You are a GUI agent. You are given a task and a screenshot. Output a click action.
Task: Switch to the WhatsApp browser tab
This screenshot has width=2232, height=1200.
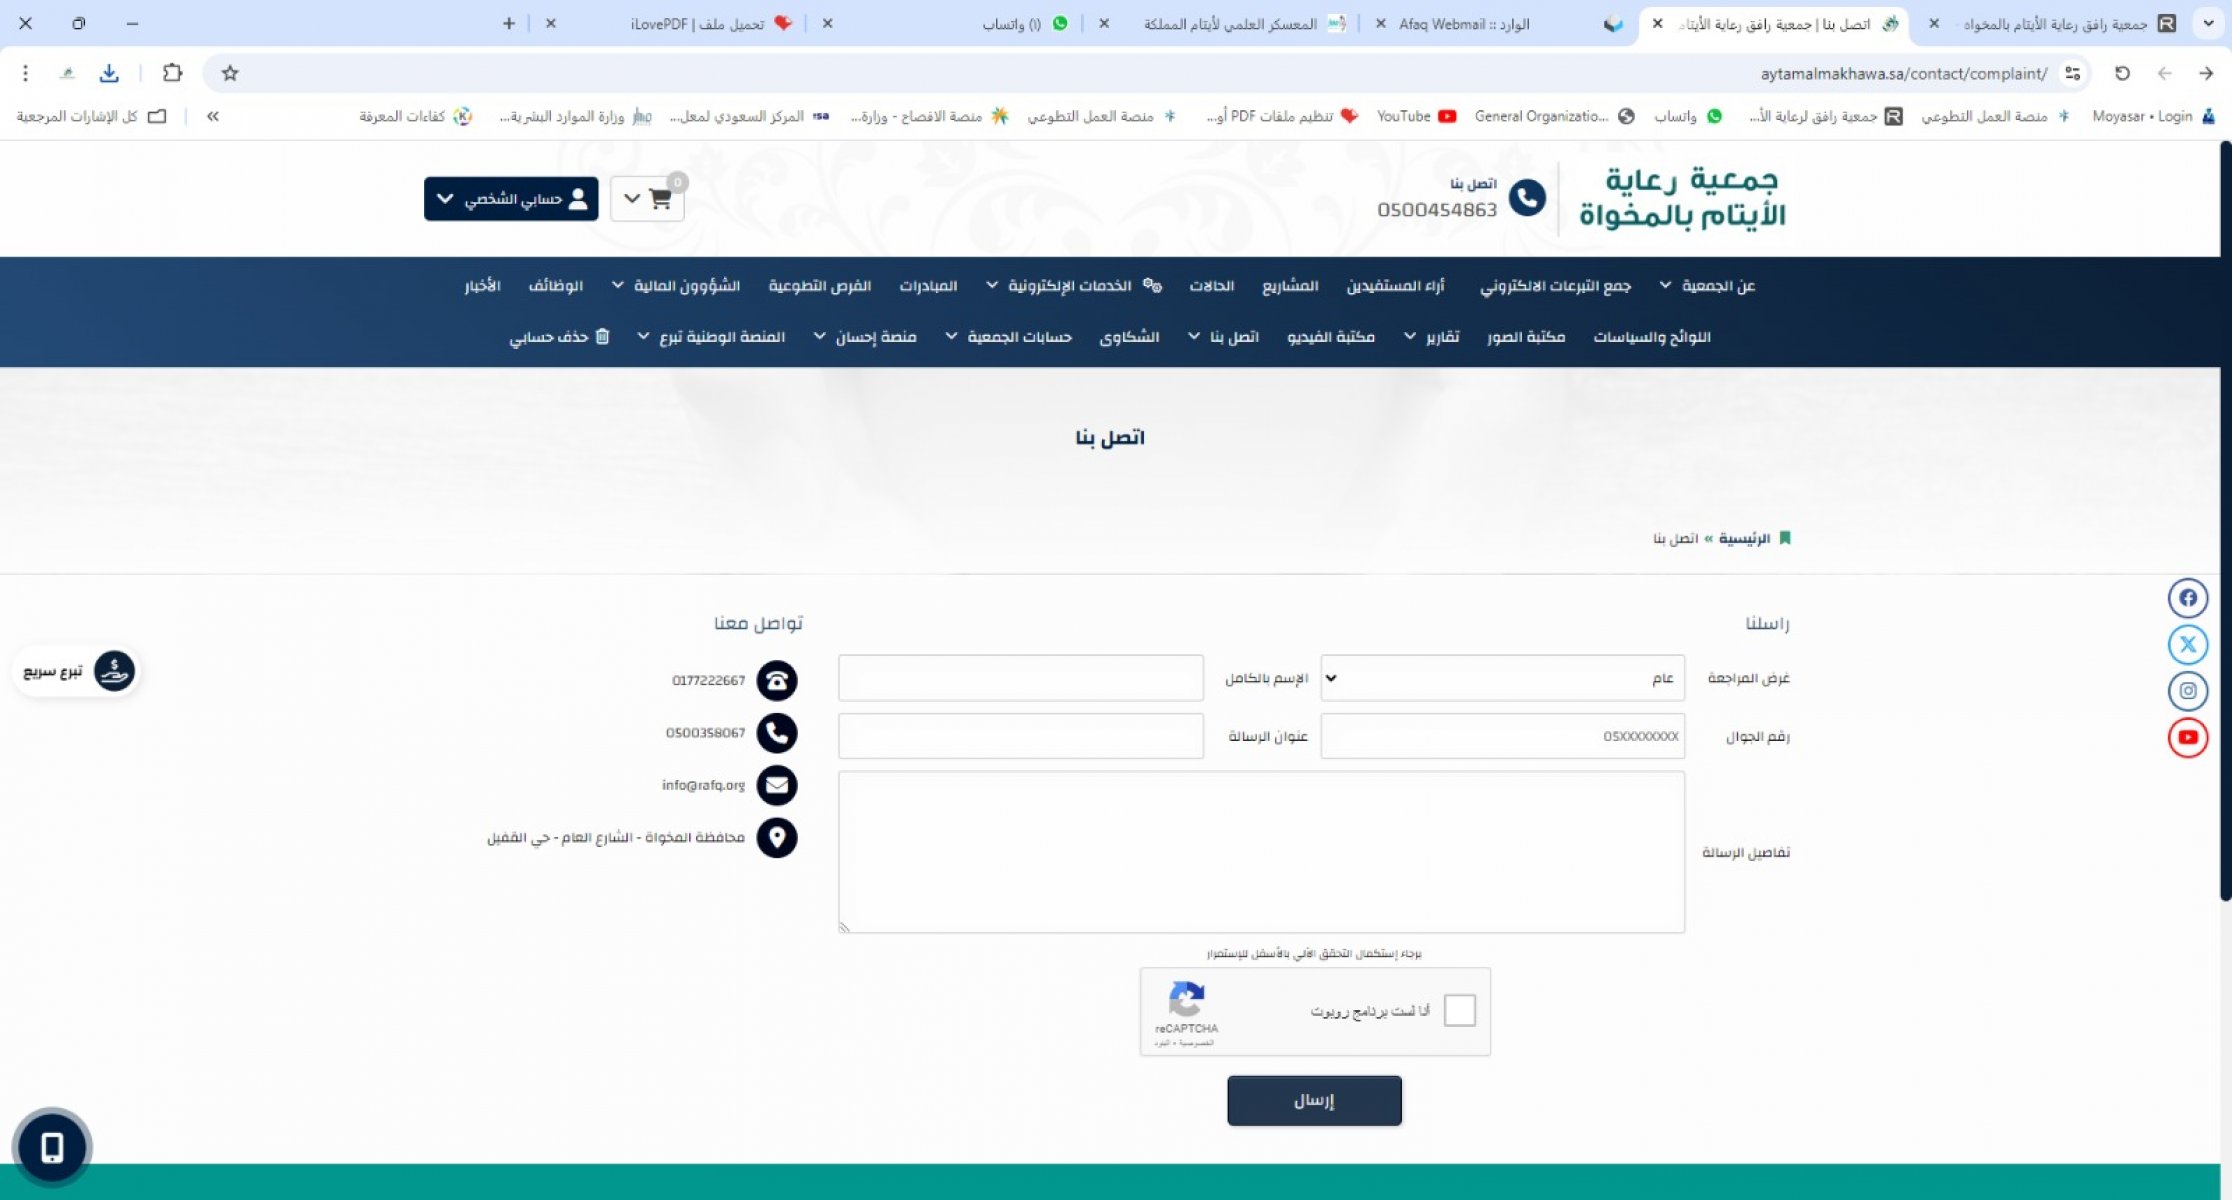[1011, 24]
